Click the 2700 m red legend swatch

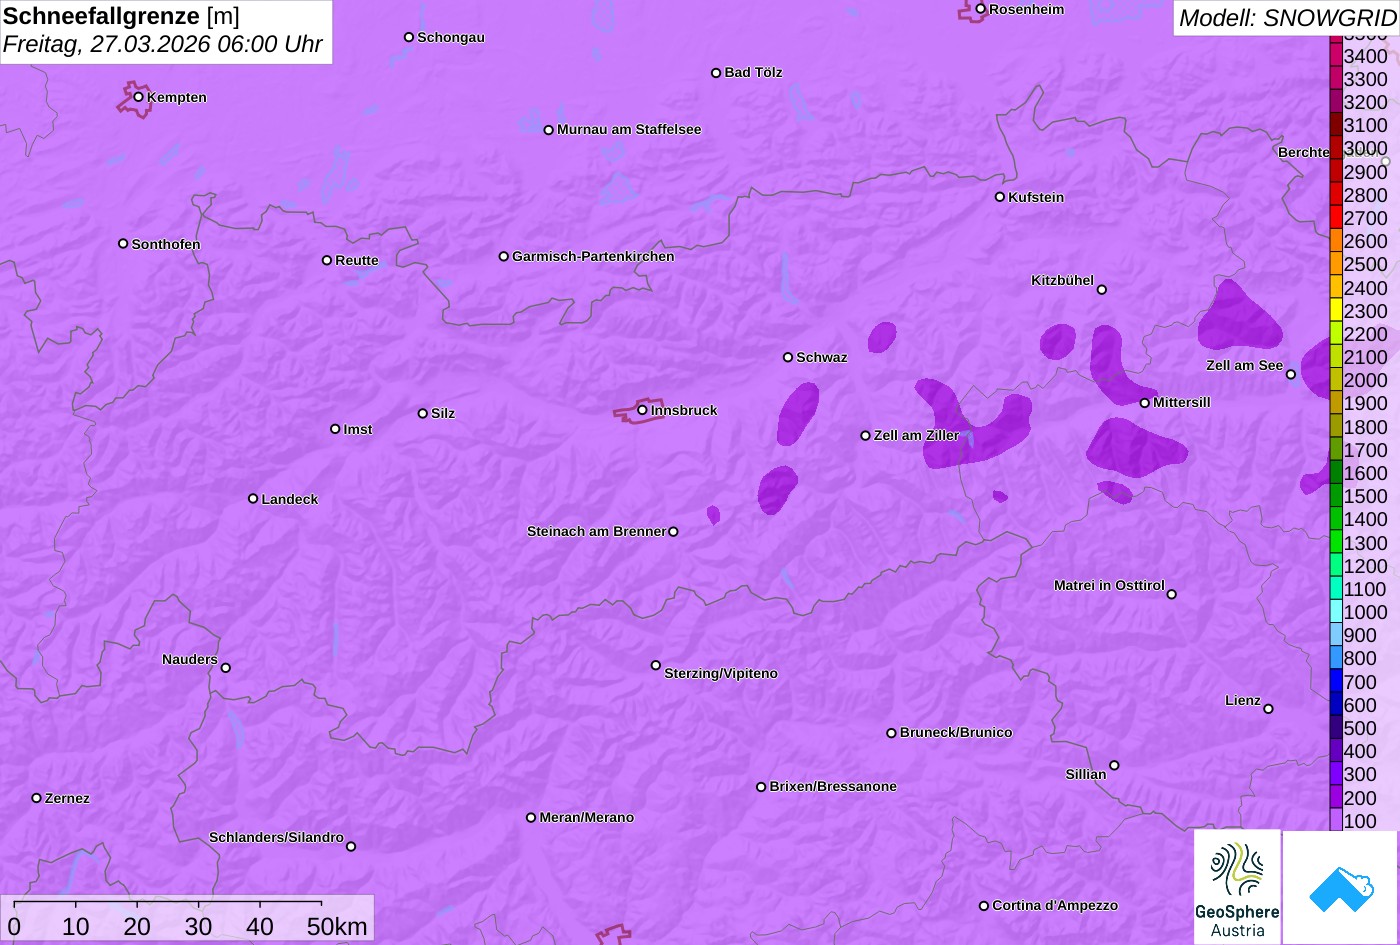pos(1336,218)
